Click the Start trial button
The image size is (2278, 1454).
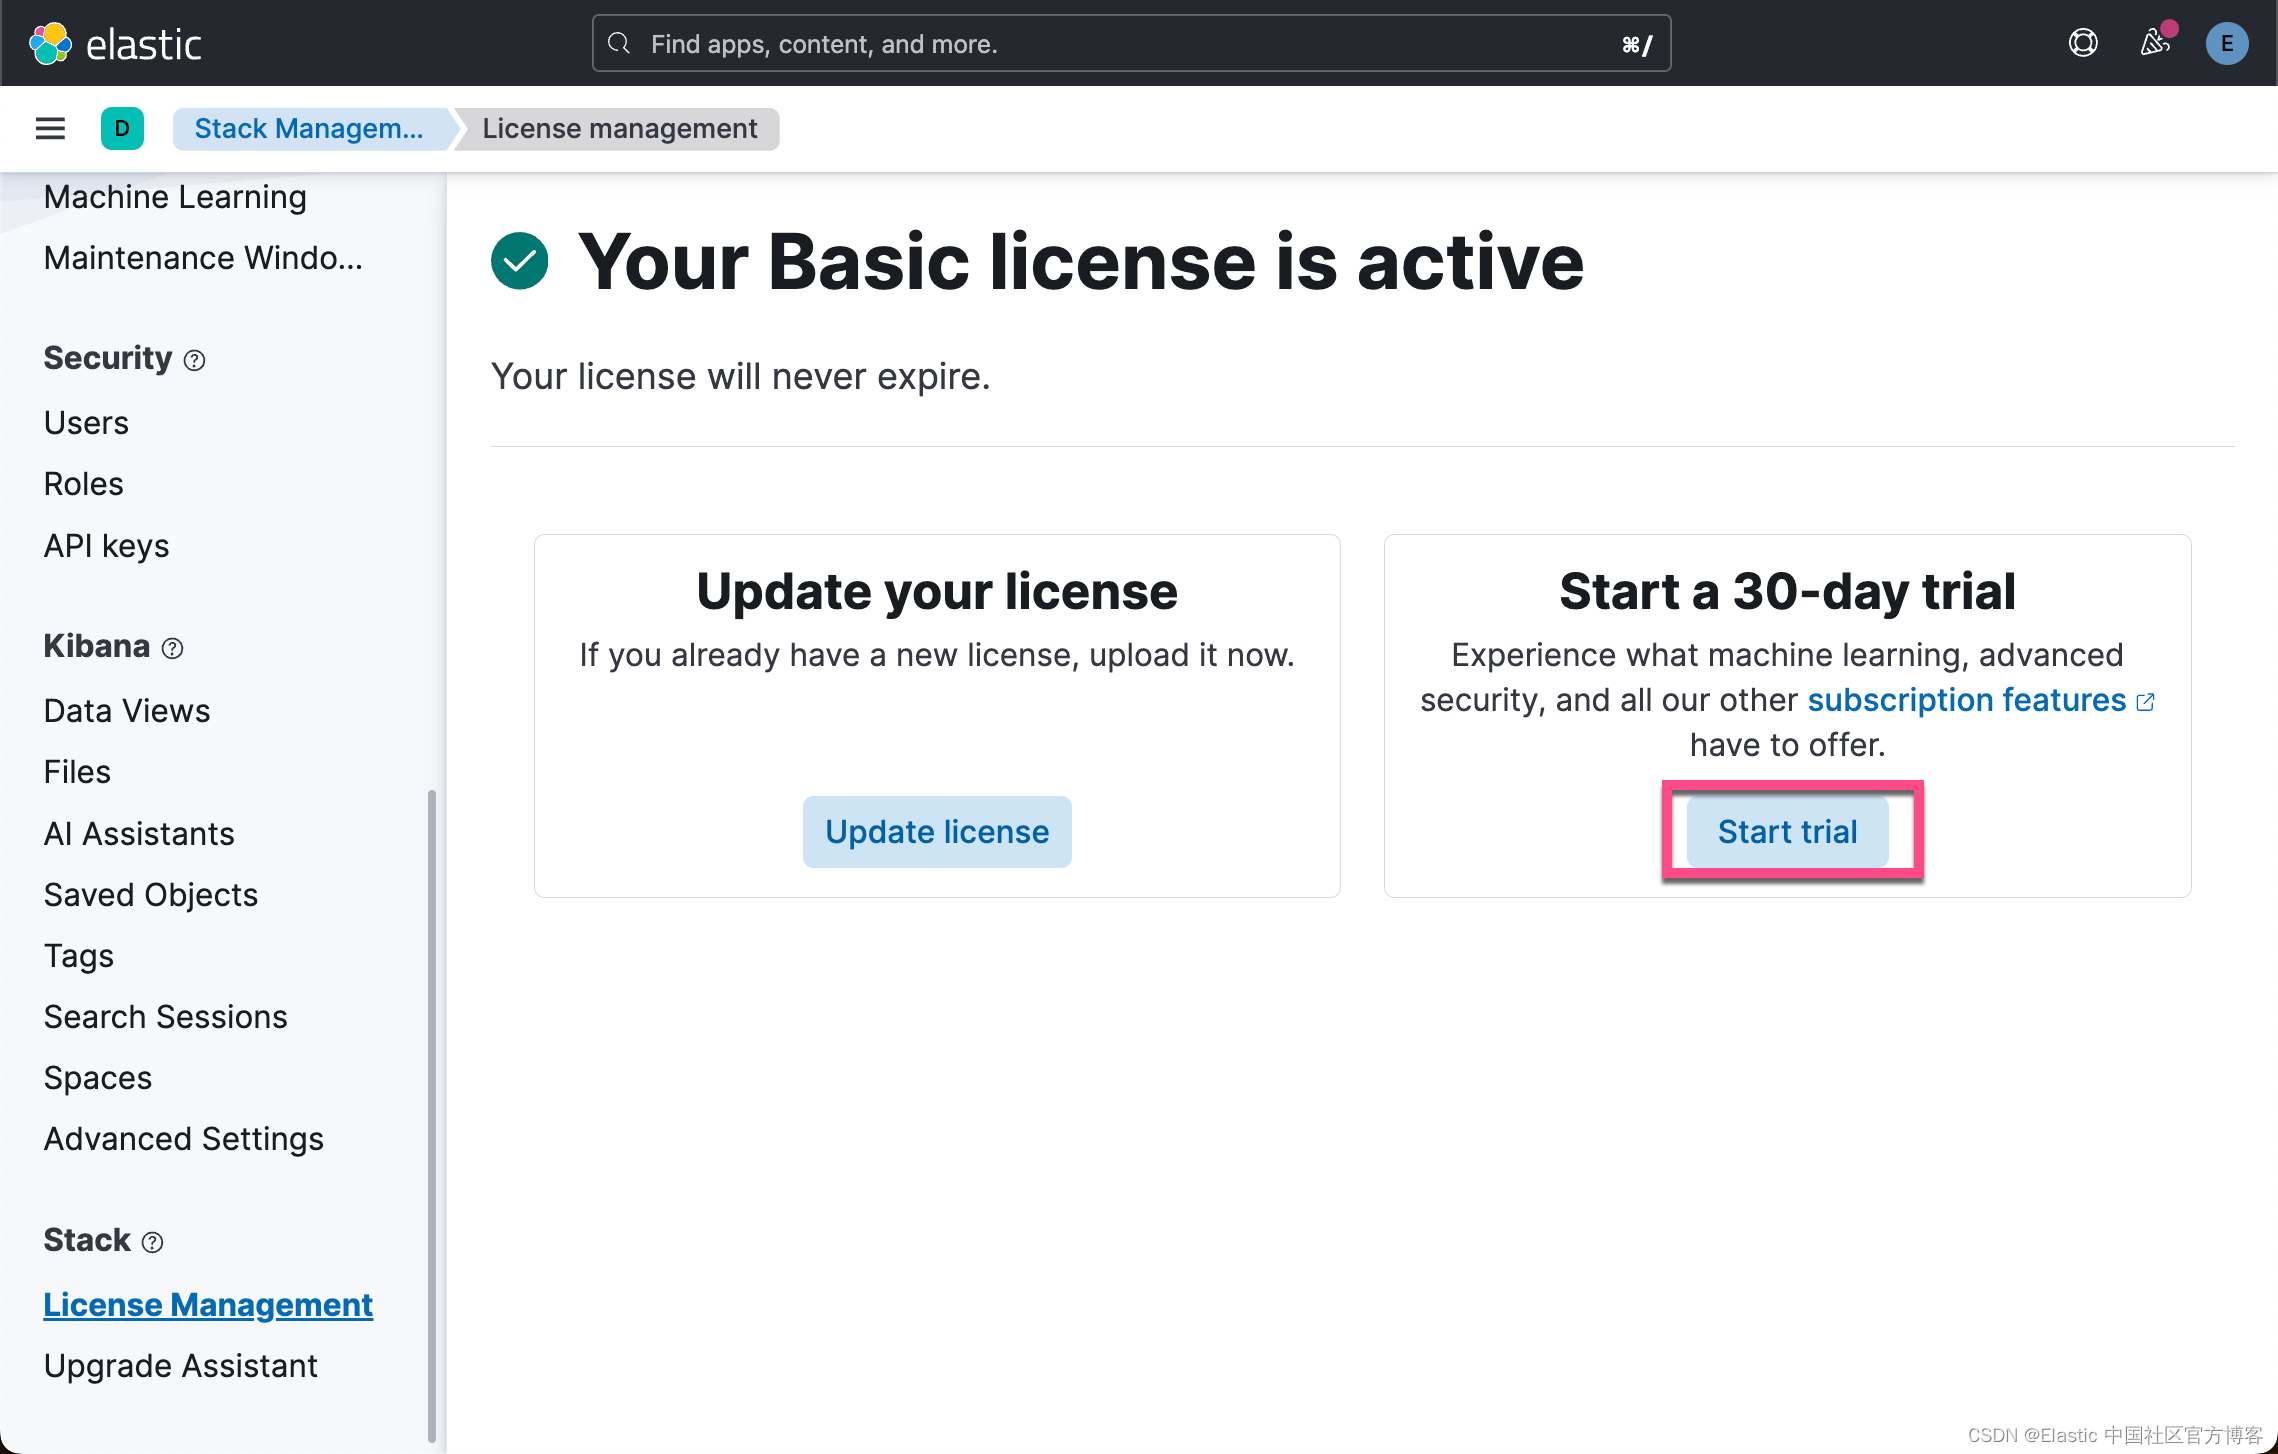point(1787,831)
